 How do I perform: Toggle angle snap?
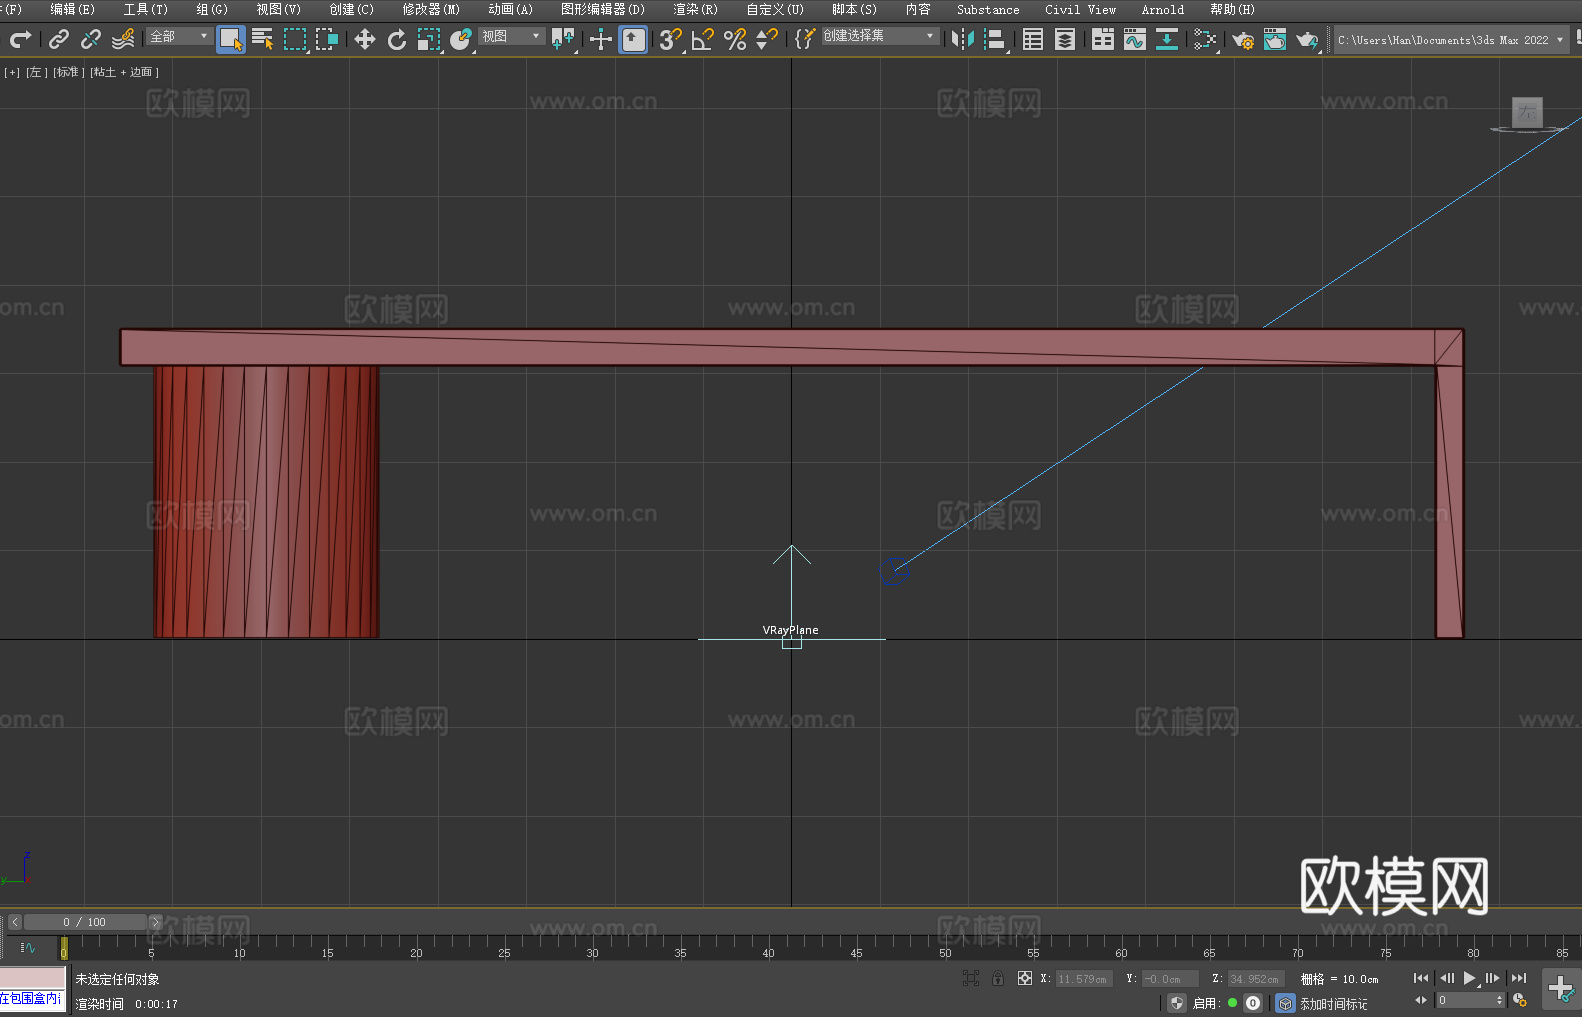pos(703,39)
